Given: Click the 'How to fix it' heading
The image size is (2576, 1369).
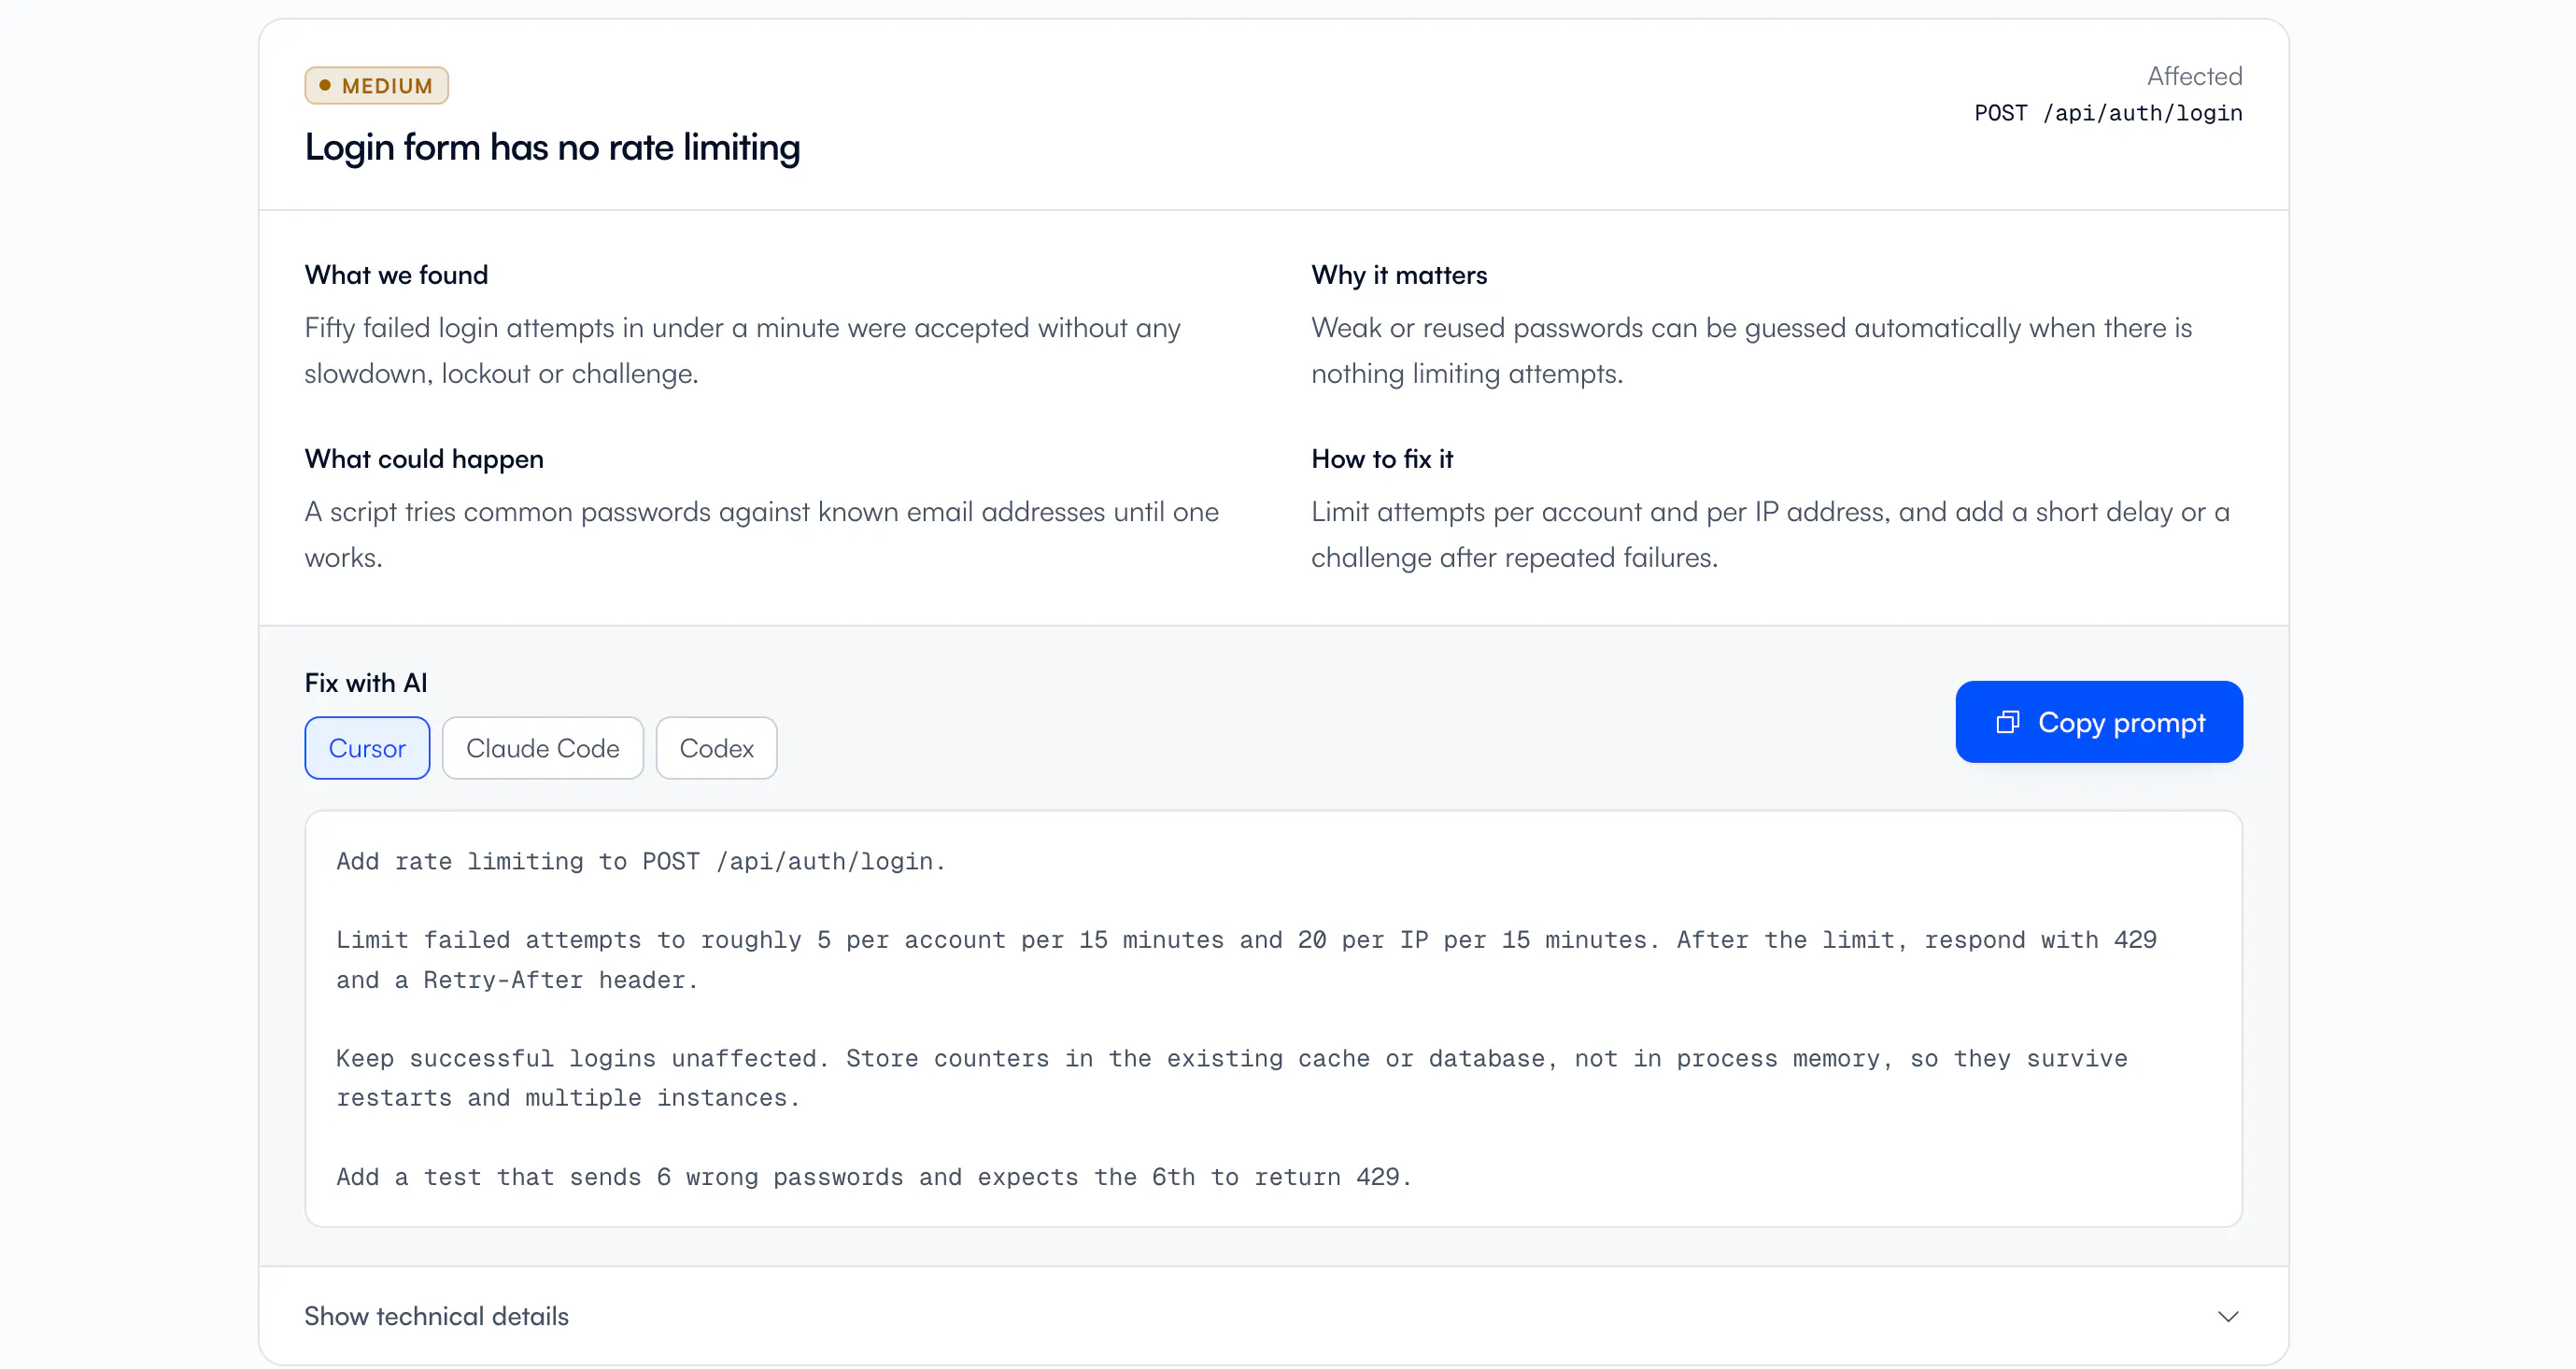Looking at the screenshot, I should point(1382,459).
